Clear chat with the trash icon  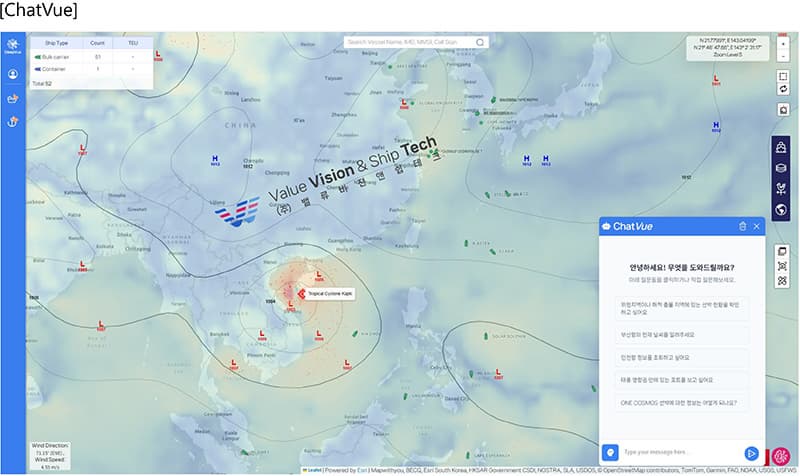[742, 227]
